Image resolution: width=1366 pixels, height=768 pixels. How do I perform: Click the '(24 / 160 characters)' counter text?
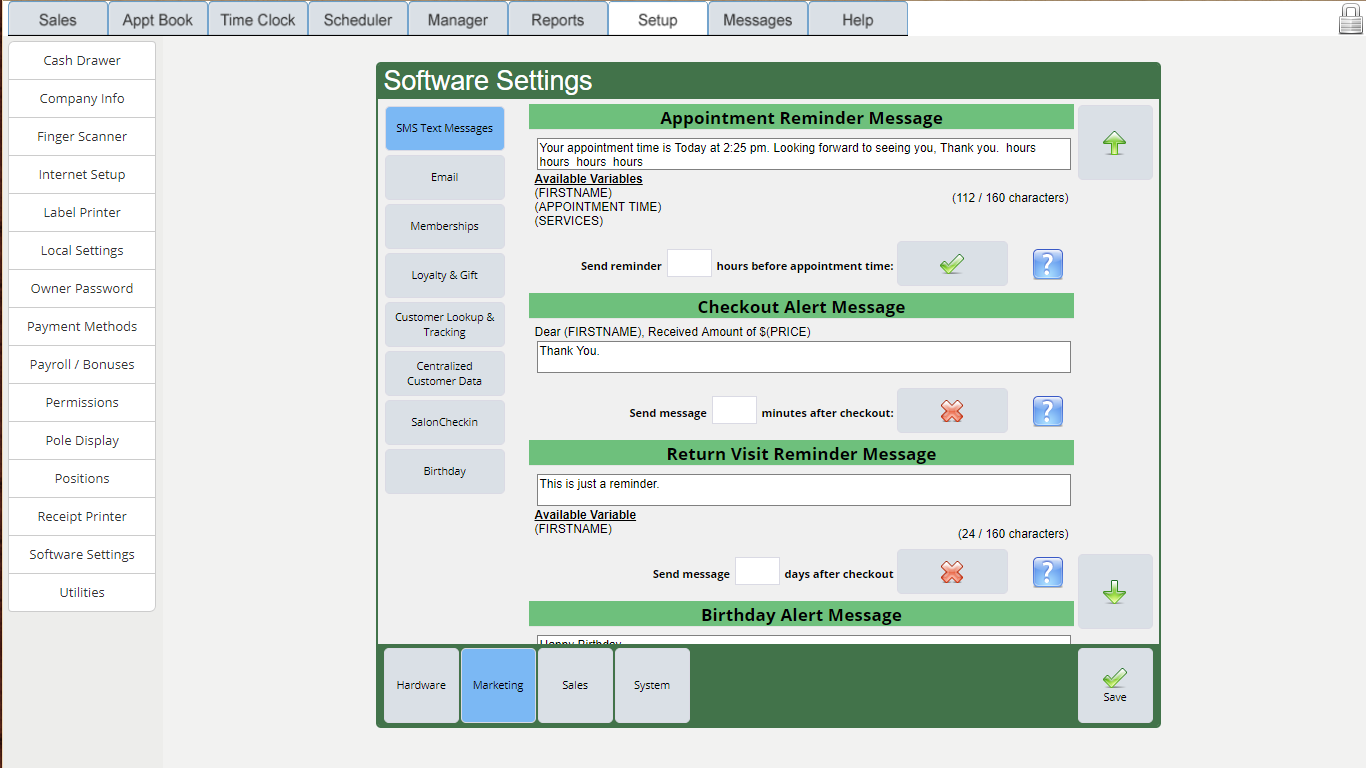point(1013,534)
